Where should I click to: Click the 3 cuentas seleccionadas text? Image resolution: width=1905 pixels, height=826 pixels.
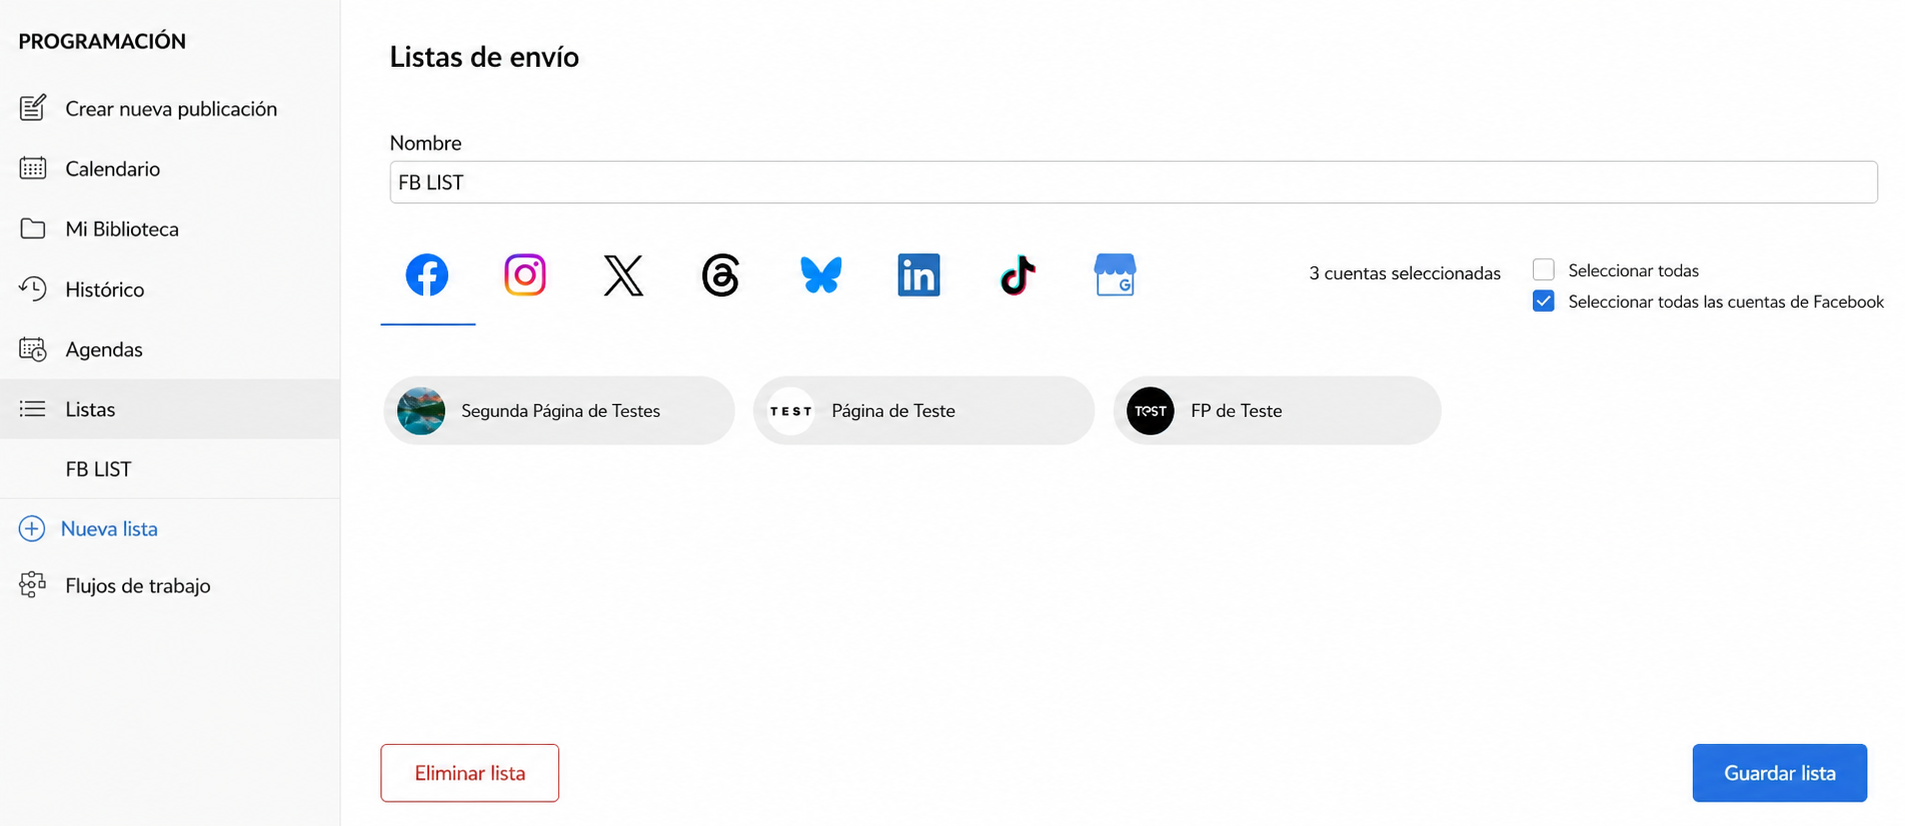pos(1405,273)
